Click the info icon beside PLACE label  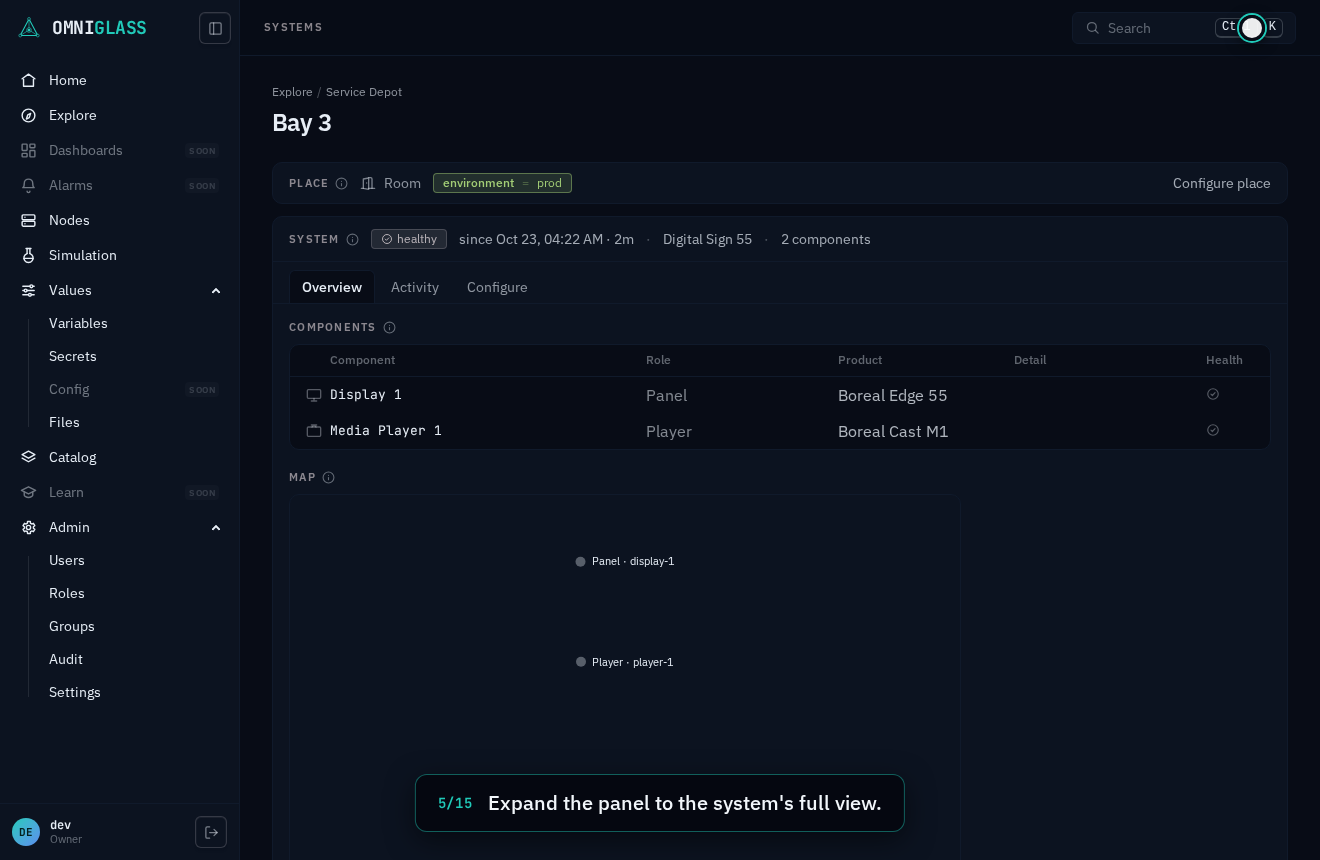pyautogui.click(x=341, y=184)
